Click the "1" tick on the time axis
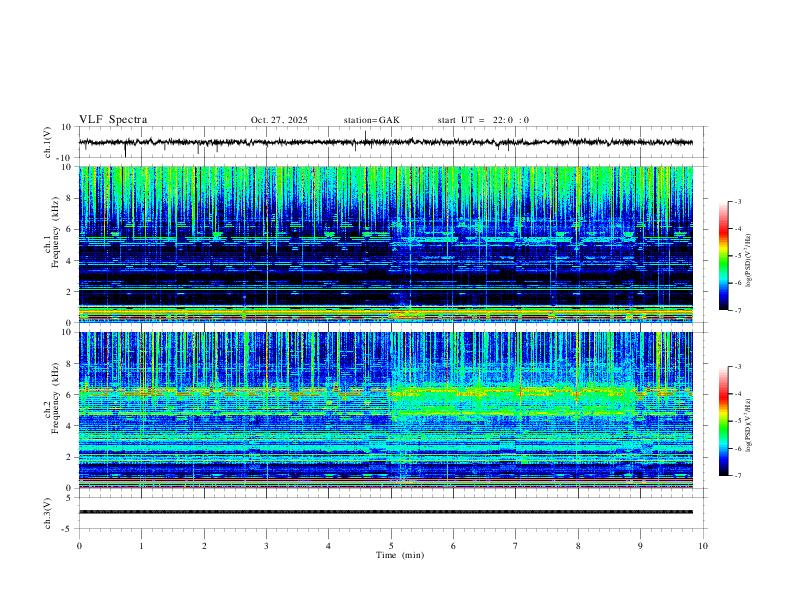Image resolution: width=792 pixels, height=612 pixels. click(141, 546)
